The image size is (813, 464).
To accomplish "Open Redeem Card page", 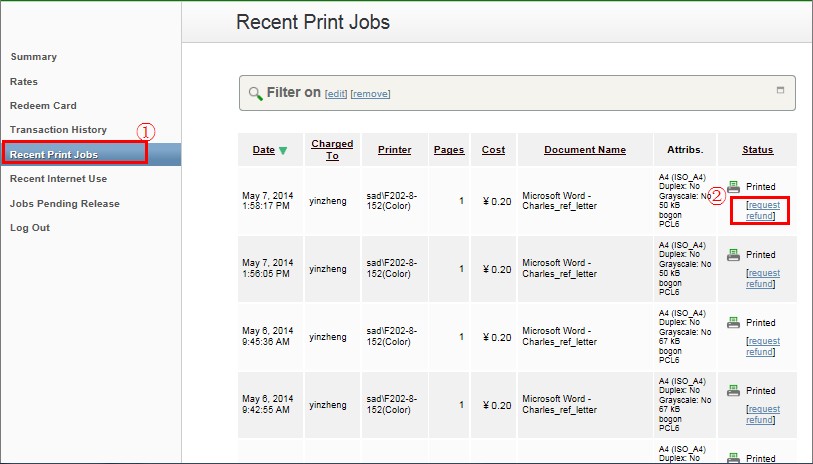I will click(43, 105).
